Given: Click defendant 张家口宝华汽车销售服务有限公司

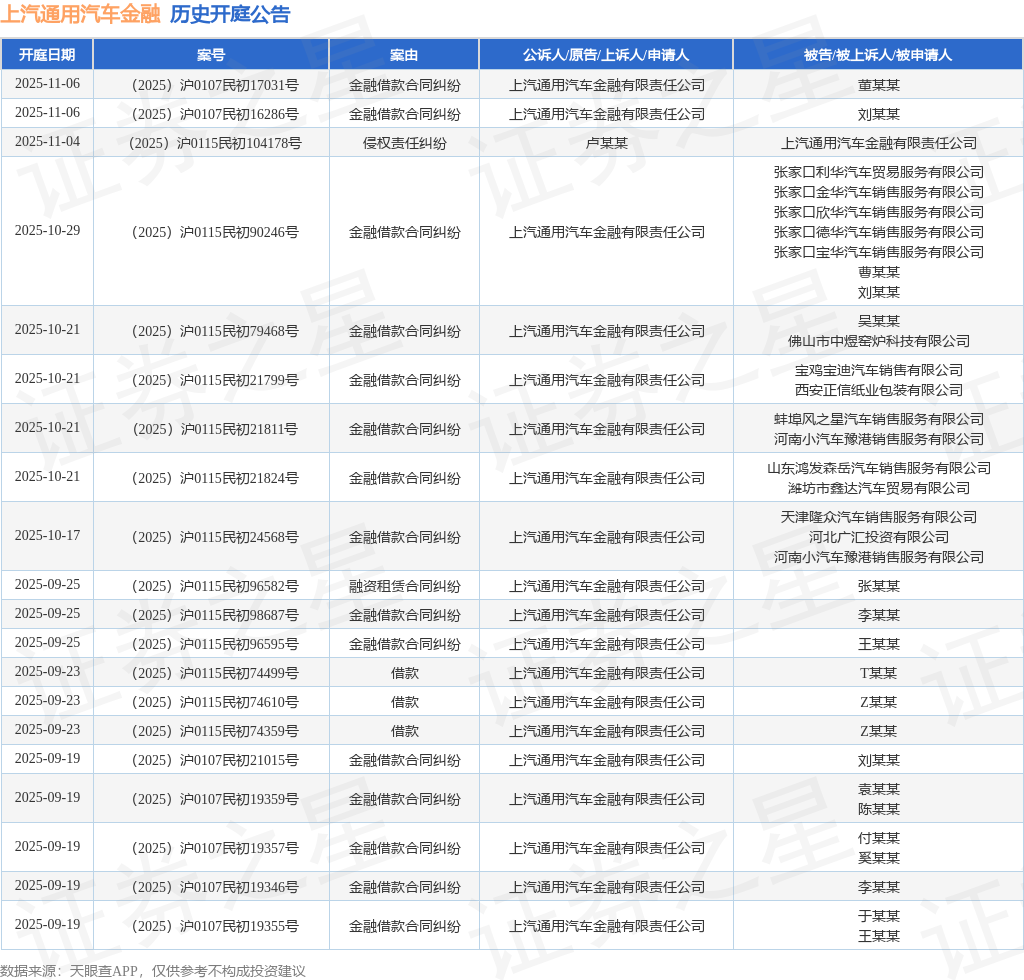Looking at the screenshot, I should (878, 252).
